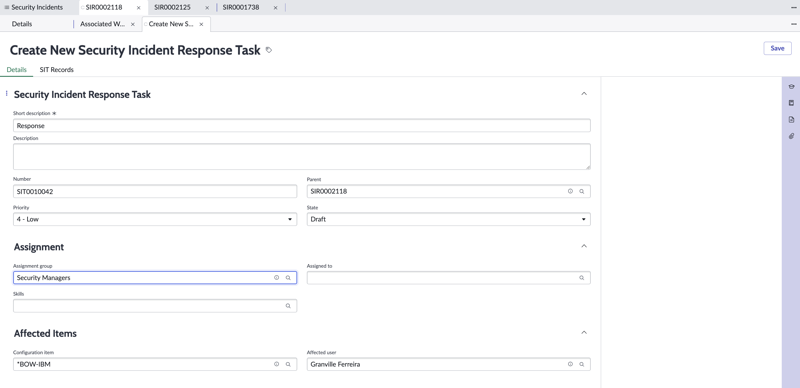Click into the Short description field

tap(302, 126)
